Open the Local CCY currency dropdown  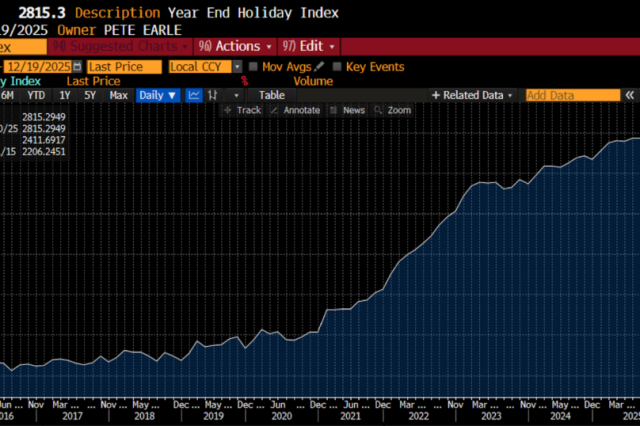(205, 67)
